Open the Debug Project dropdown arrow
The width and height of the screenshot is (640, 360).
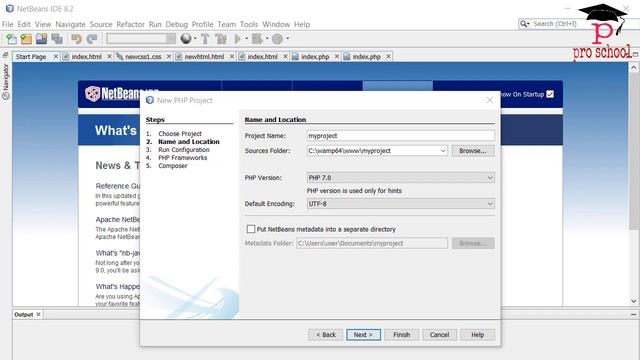pos(267,39)
